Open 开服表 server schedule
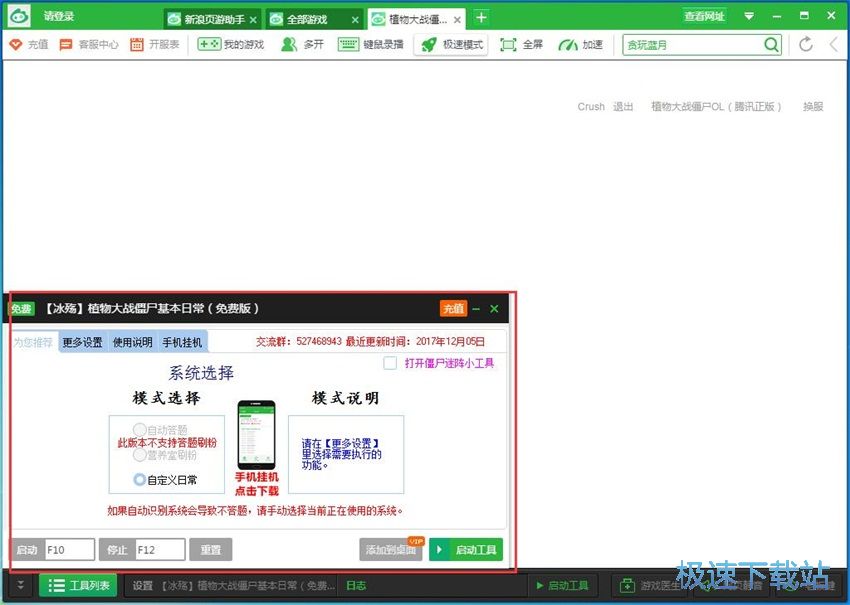Viewport: 850px width, 605px height. [x=155, y=44]
